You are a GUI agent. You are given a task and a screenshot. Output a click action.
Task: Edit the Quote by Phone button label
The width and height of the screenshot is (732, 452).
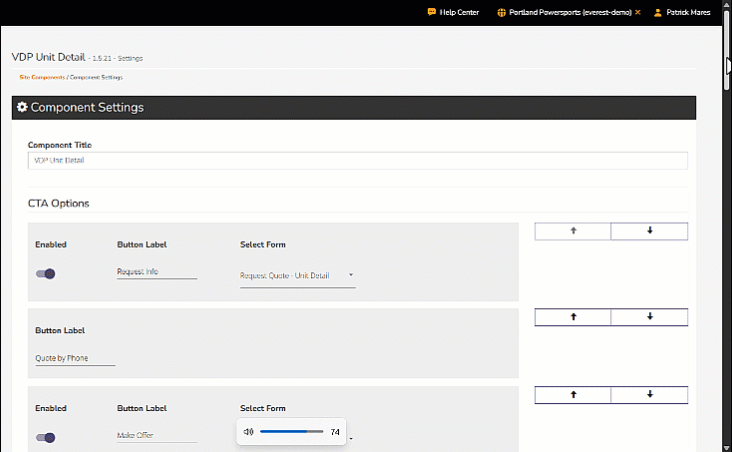tap(74, 358)
